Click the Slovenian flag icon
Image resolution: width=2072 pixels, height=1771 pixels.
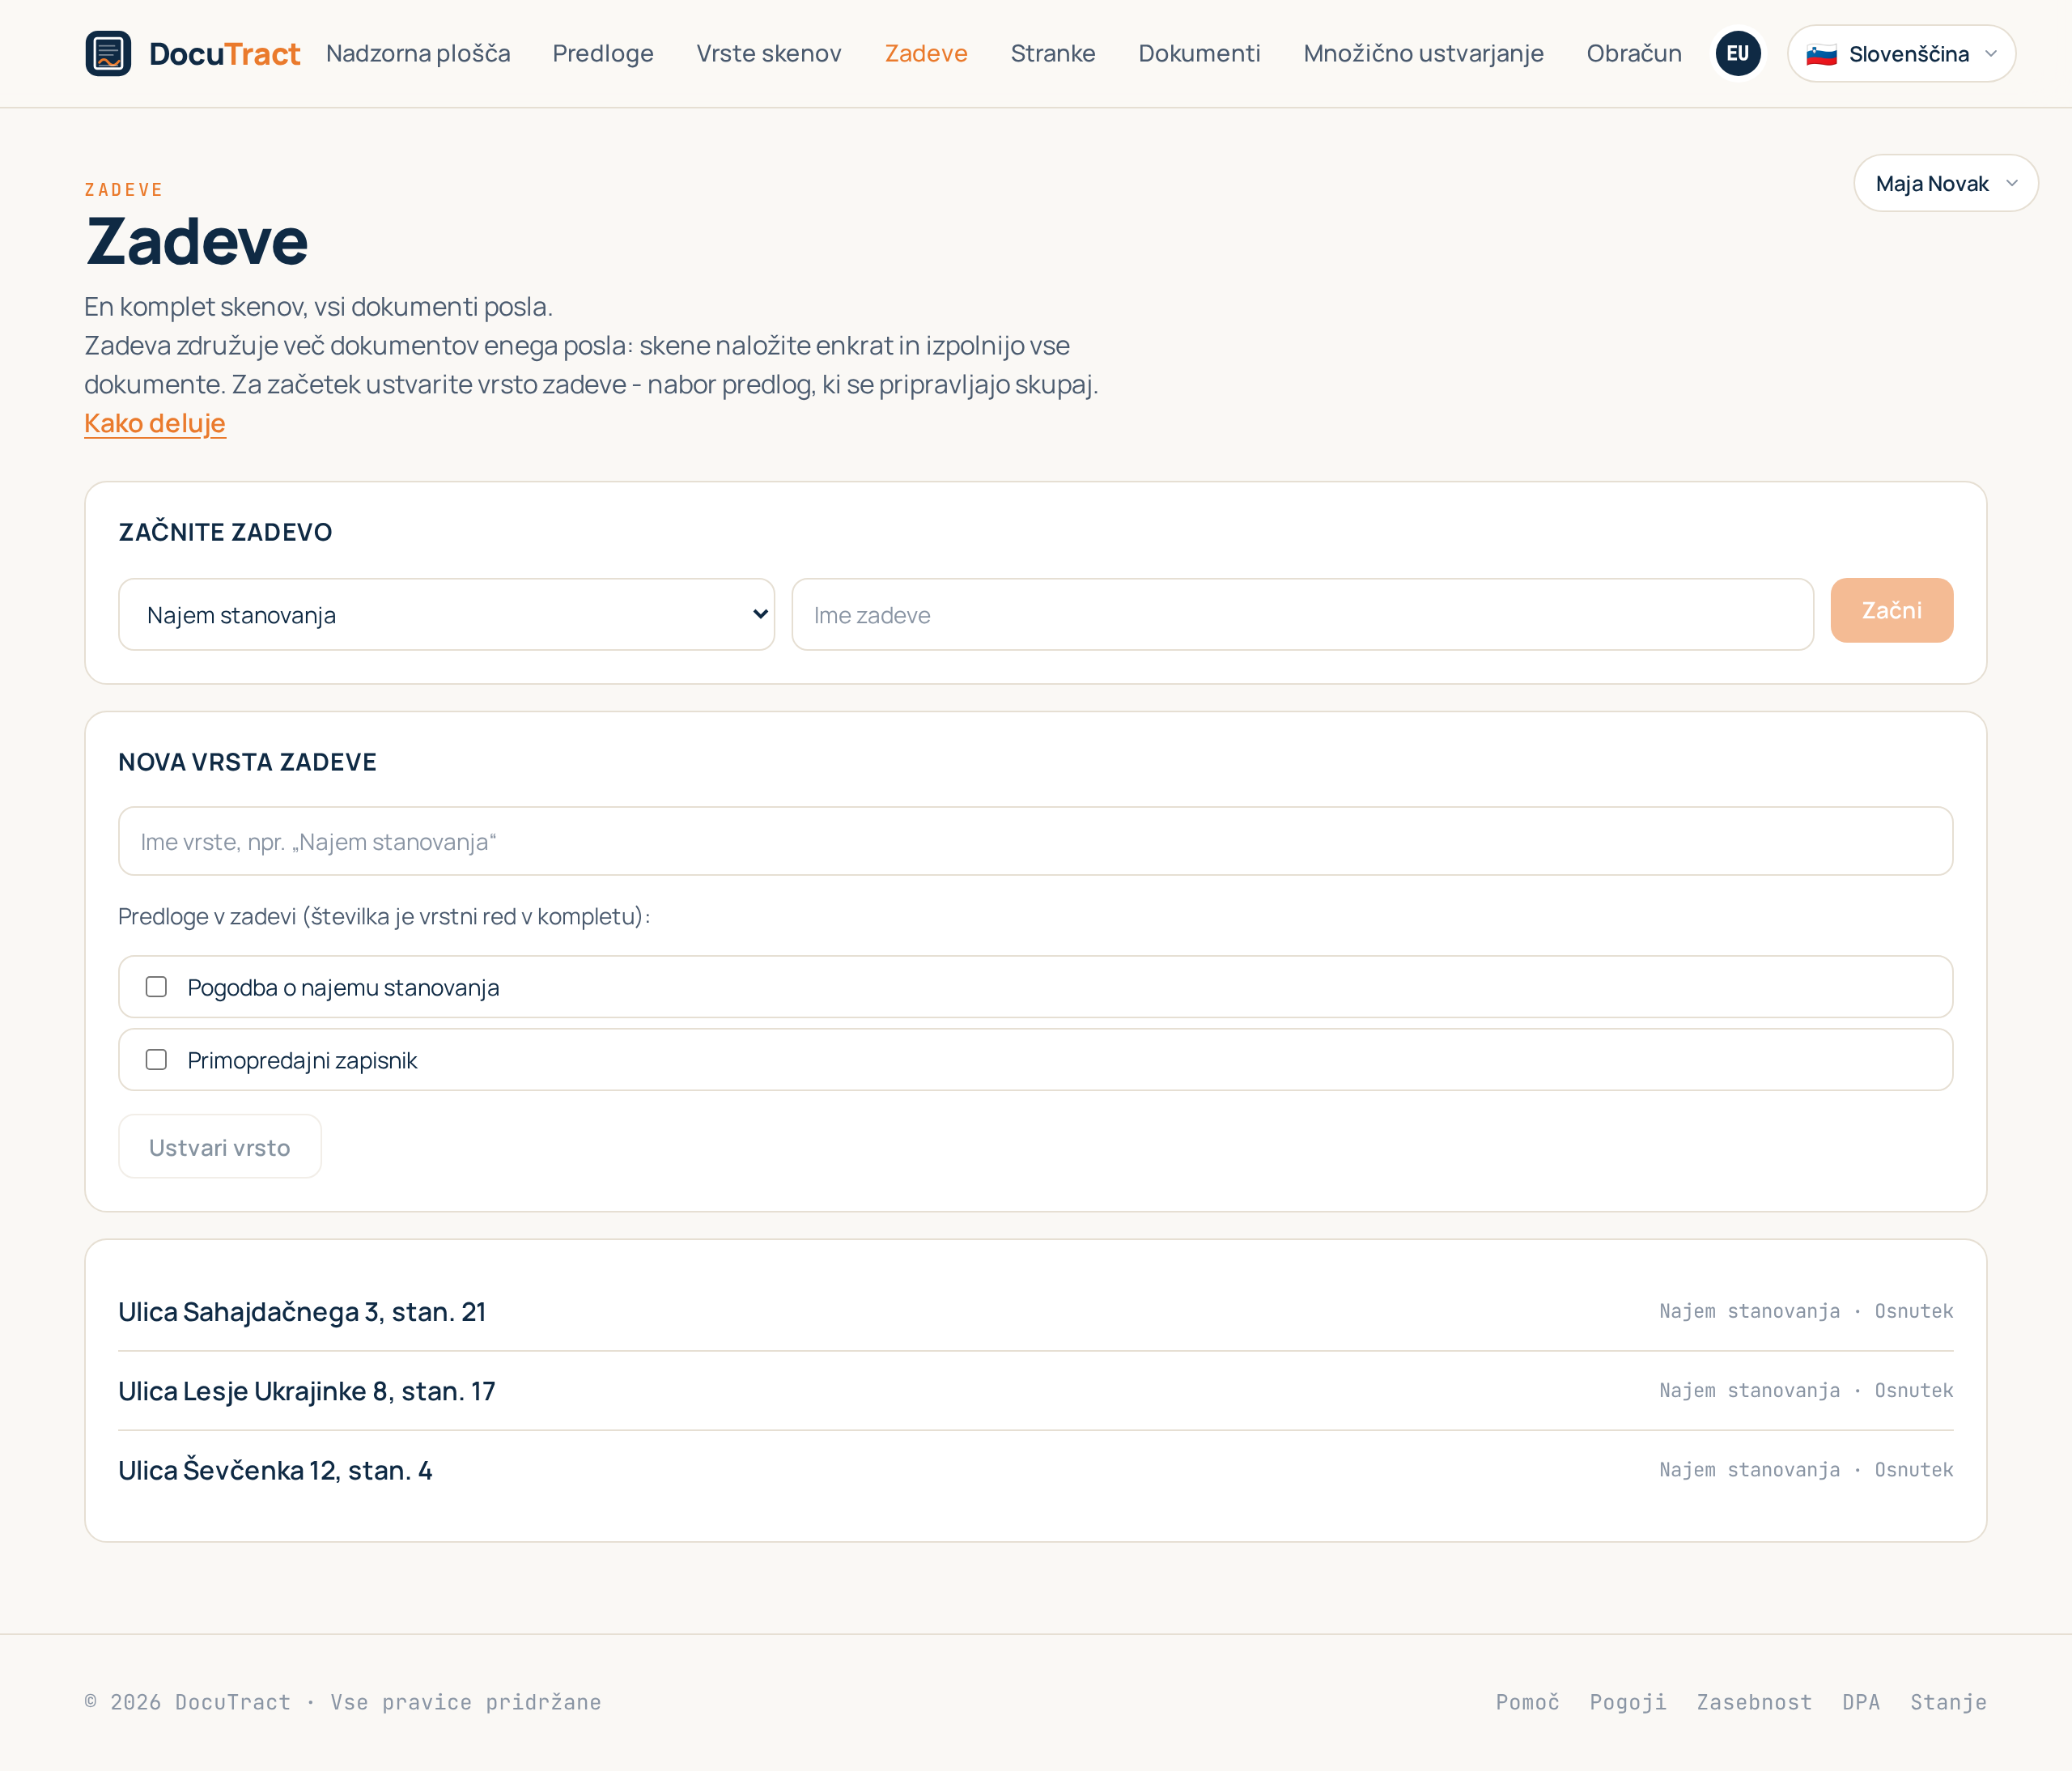[1821, 54]
